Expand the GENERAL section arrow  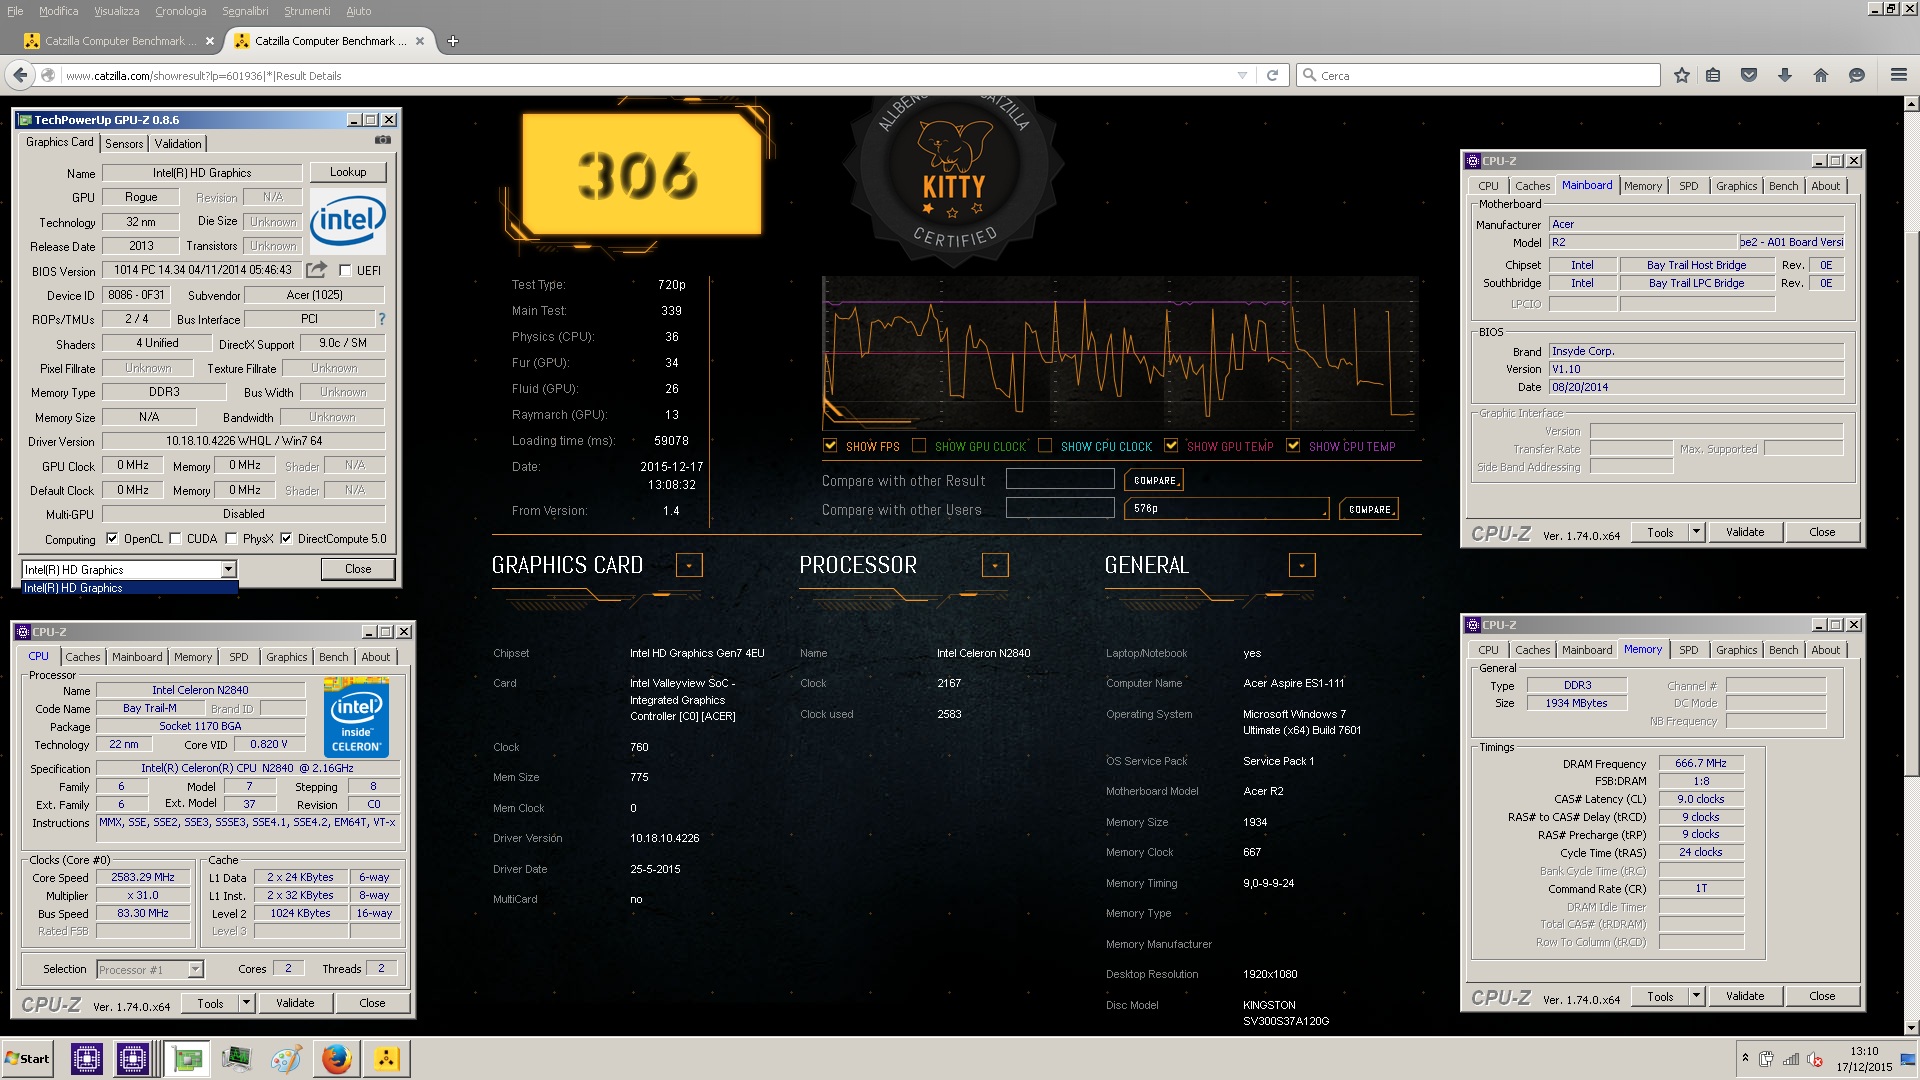(1302, 565)
